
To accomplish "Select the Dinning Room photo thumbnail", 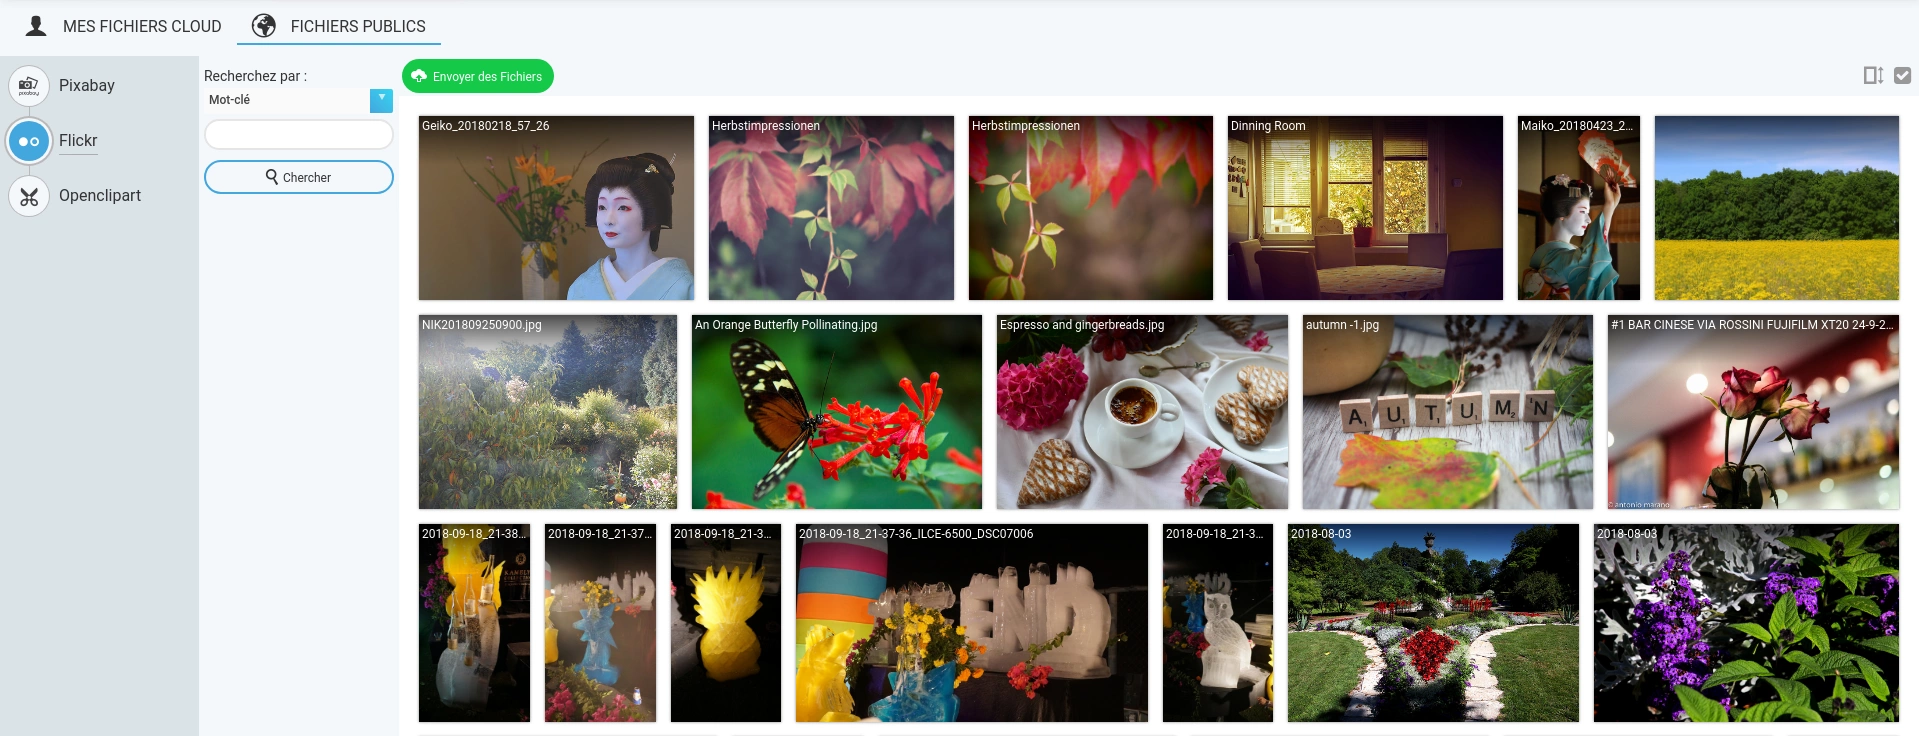I will (1365, 208).
